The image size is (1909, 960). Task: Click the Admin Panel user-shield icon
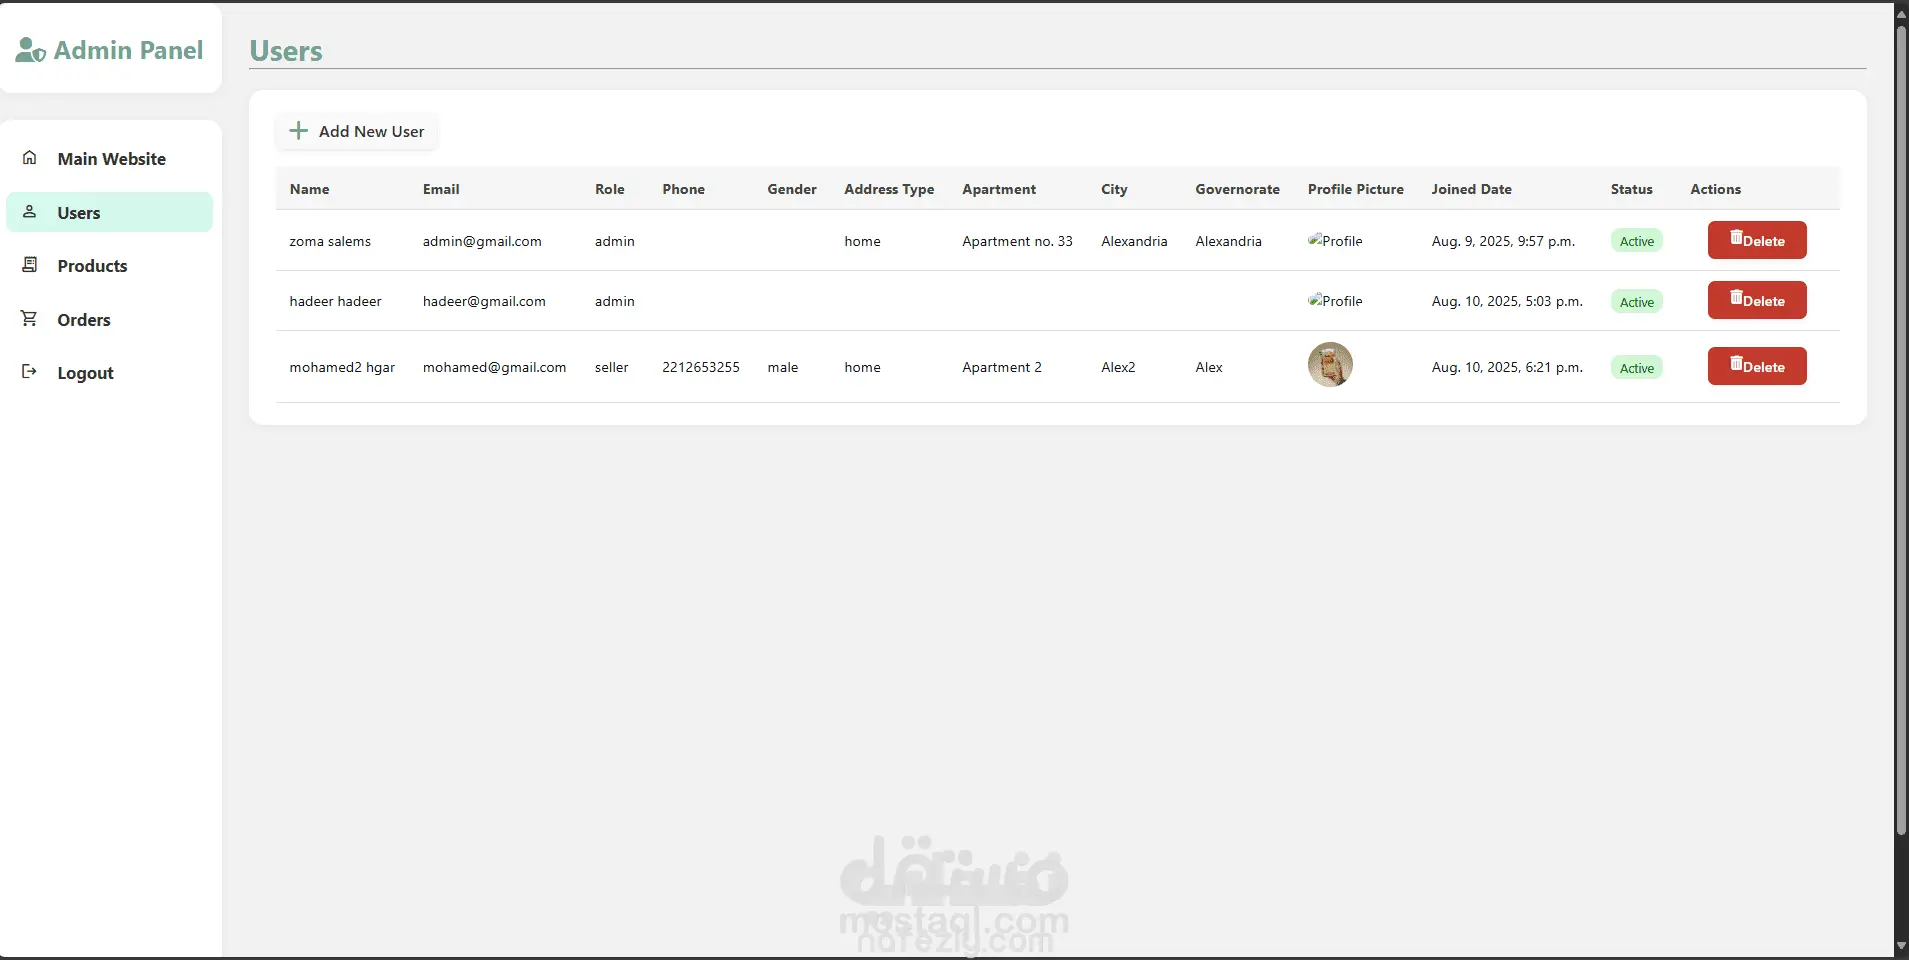click(x=31, y=50)
